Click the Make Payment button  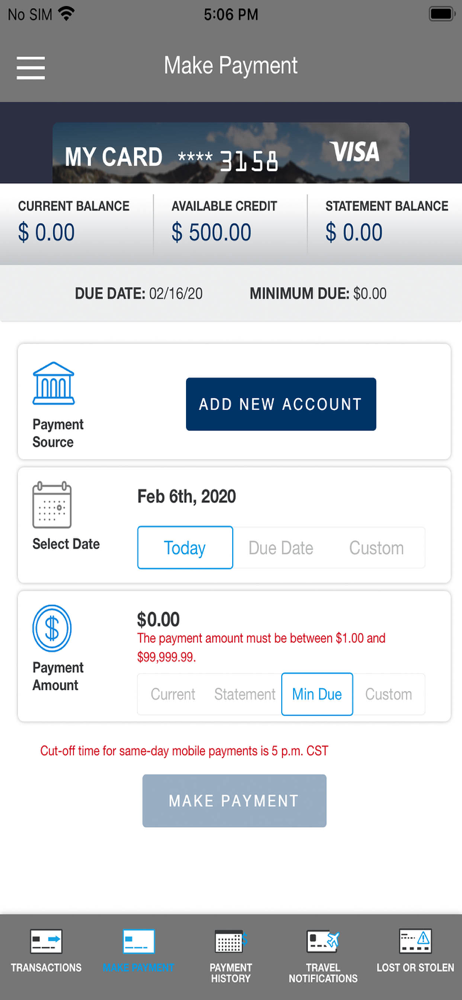click(234, 801)
